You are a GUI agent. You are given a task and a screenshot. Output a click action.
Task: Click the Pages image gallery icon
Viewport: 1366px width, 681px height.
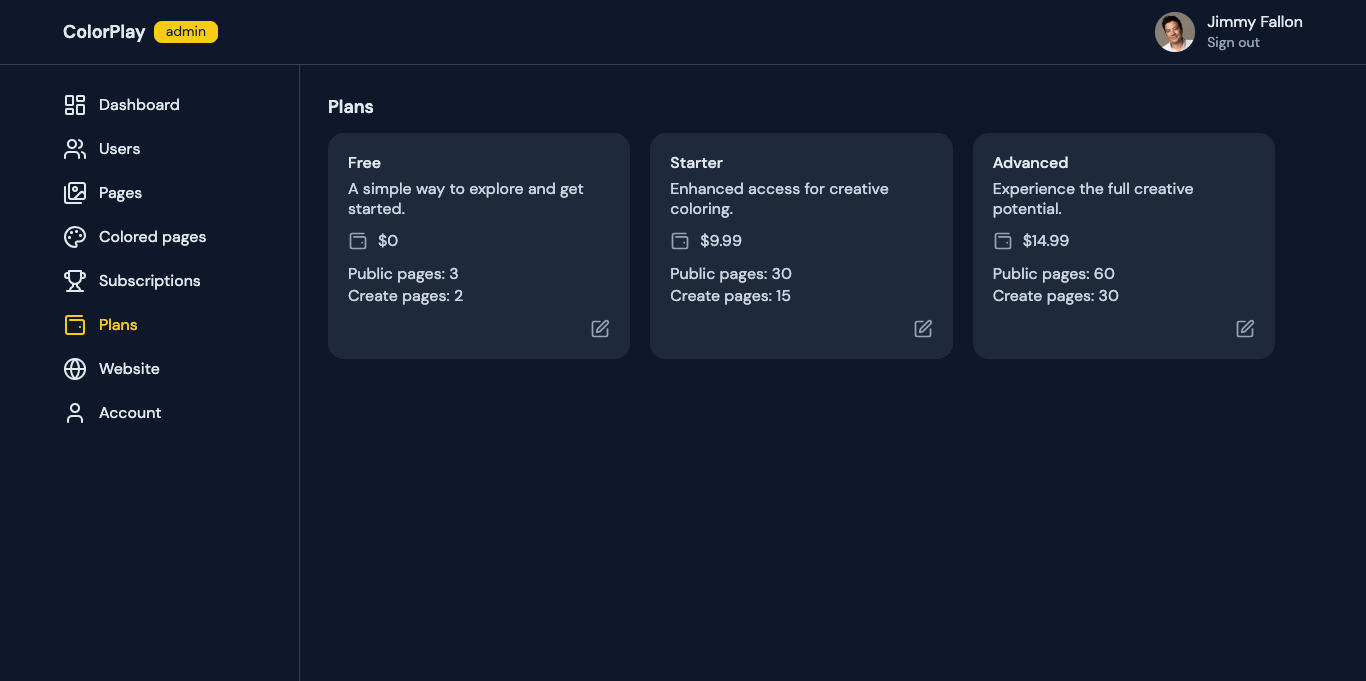click(x=75, y=193)
